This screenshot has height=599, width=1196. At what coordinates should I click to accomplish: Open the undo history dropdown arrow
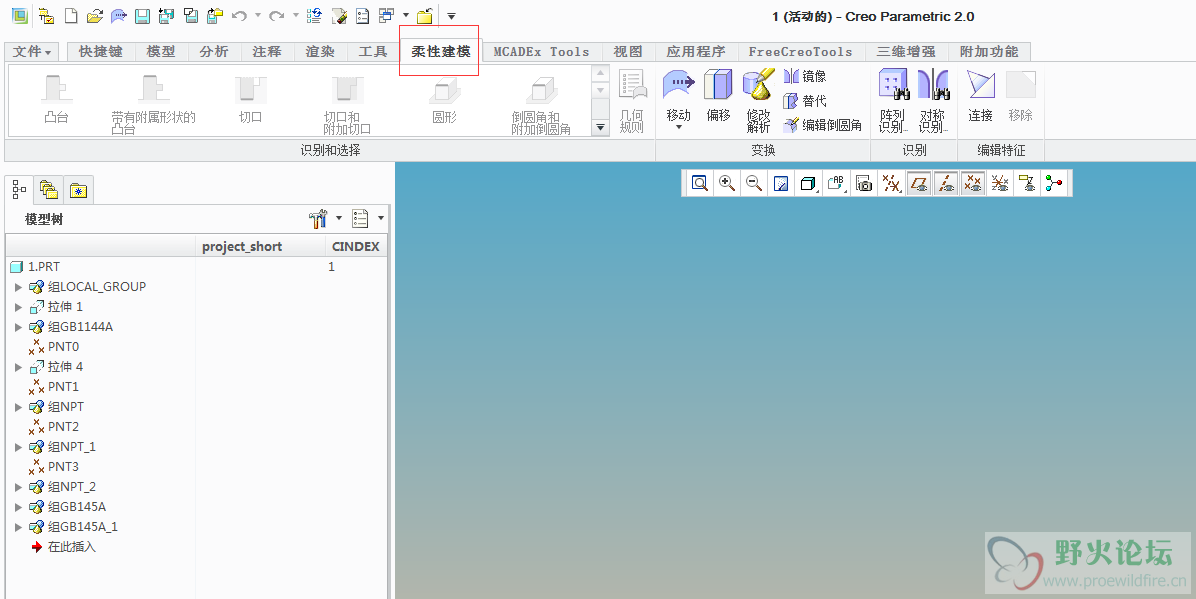[258, 16]
